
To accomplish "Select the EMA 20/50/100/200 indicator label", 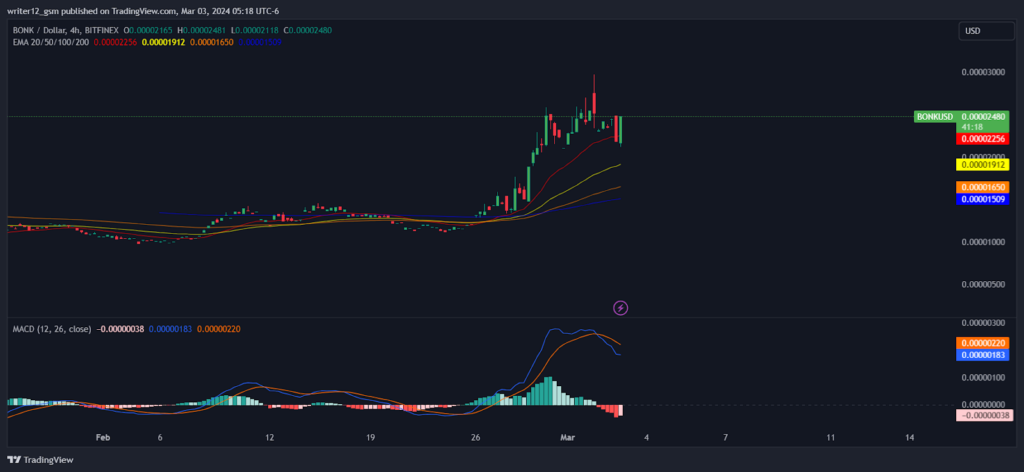I will (51, 42).
